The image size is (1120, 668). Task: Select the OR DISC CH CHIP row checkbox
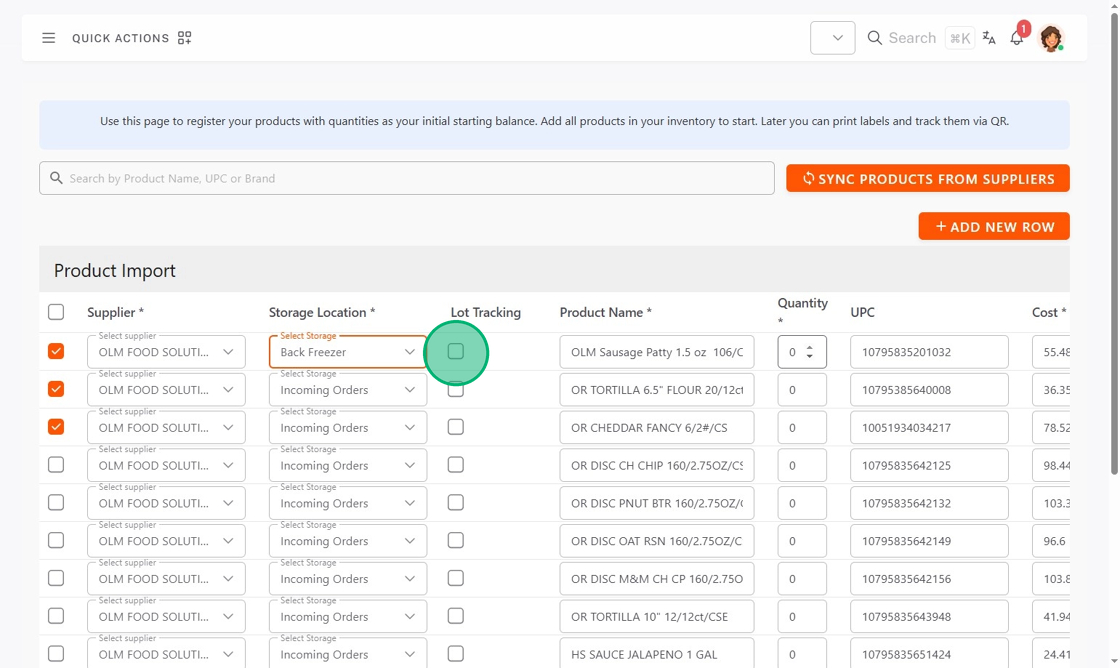point(56,465)
